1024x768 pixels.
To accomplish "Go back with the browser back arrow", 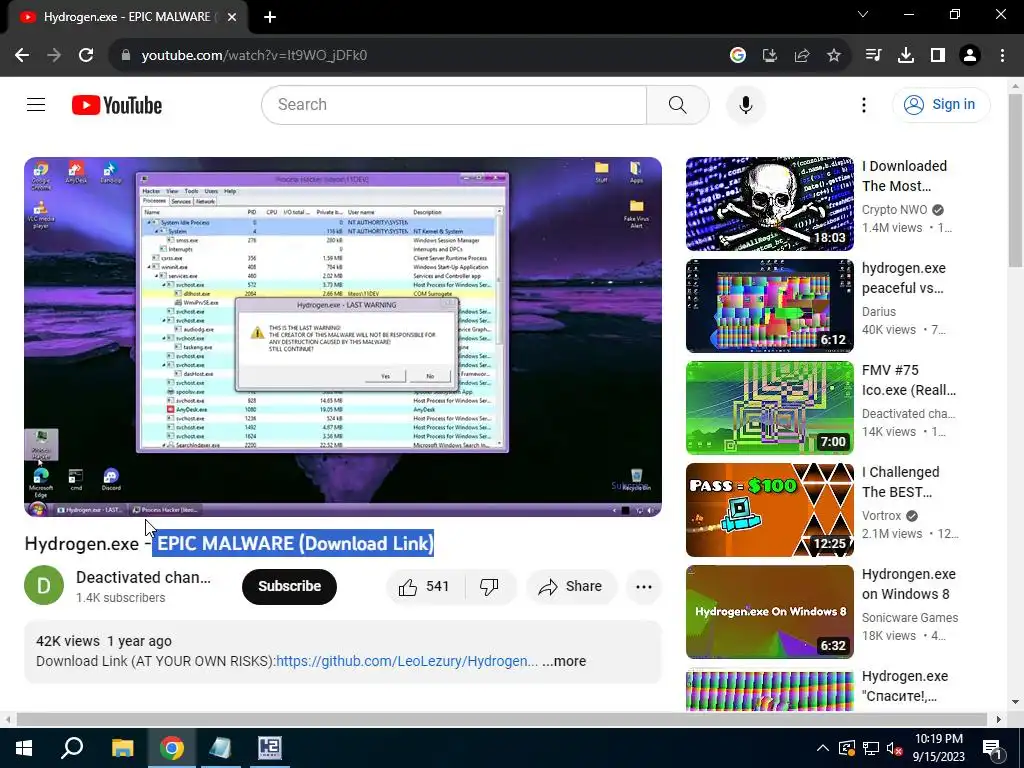I will coord(22,56).
